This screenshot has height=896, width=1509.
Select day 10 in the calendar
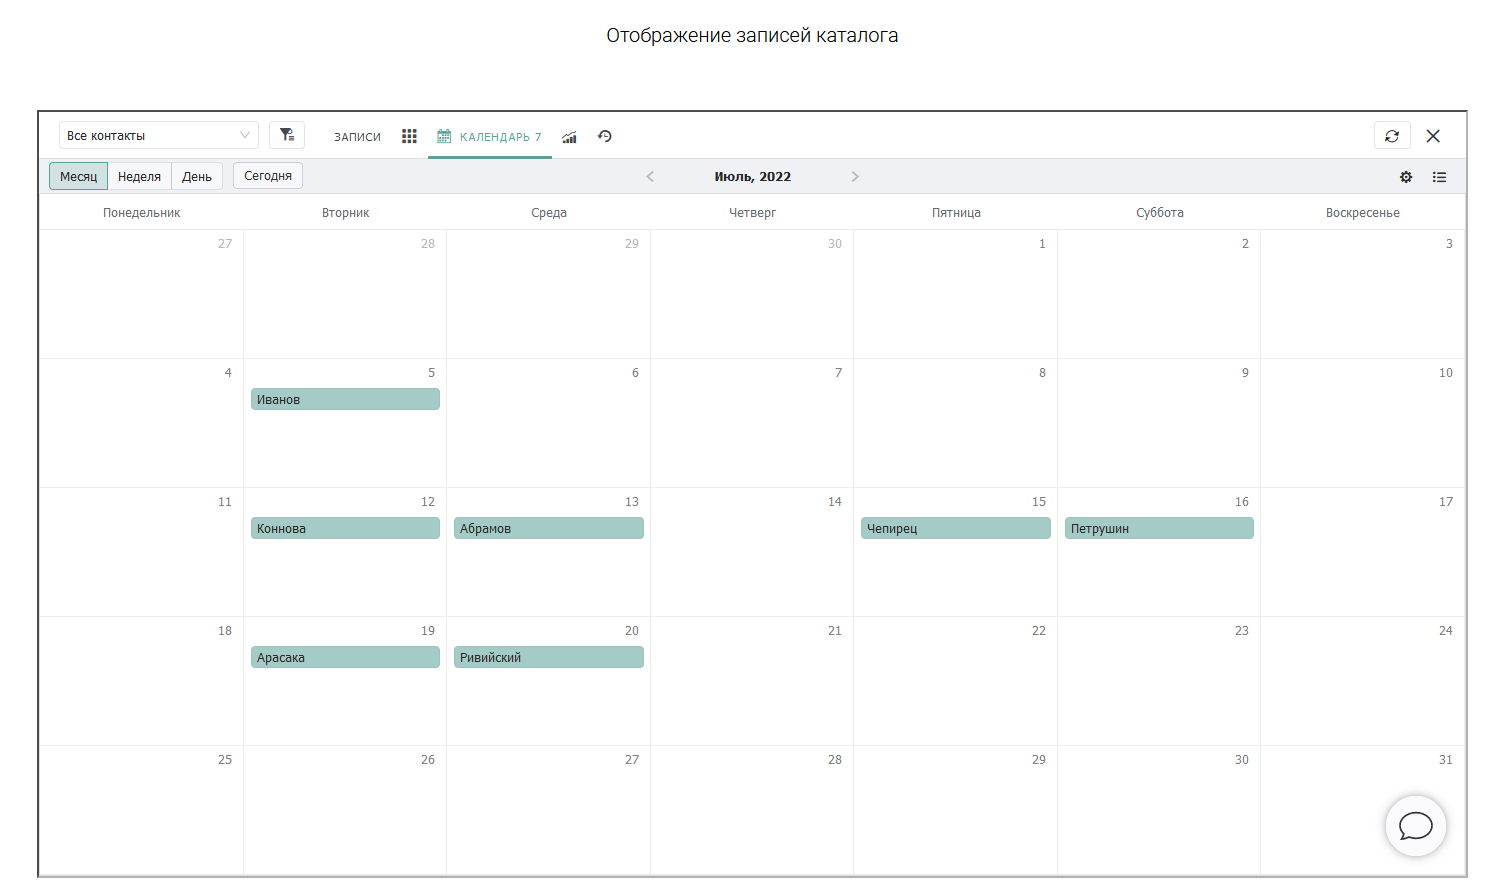click(x=1445, y=373)
